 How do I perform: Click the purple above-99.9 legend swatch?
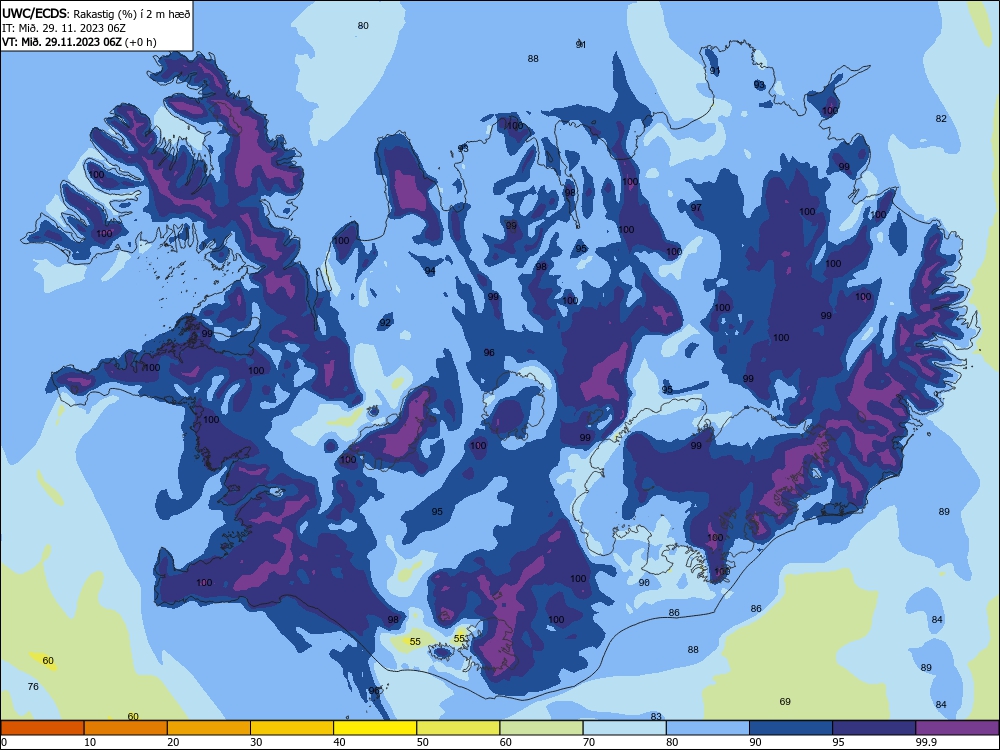[x=957, y=728]
